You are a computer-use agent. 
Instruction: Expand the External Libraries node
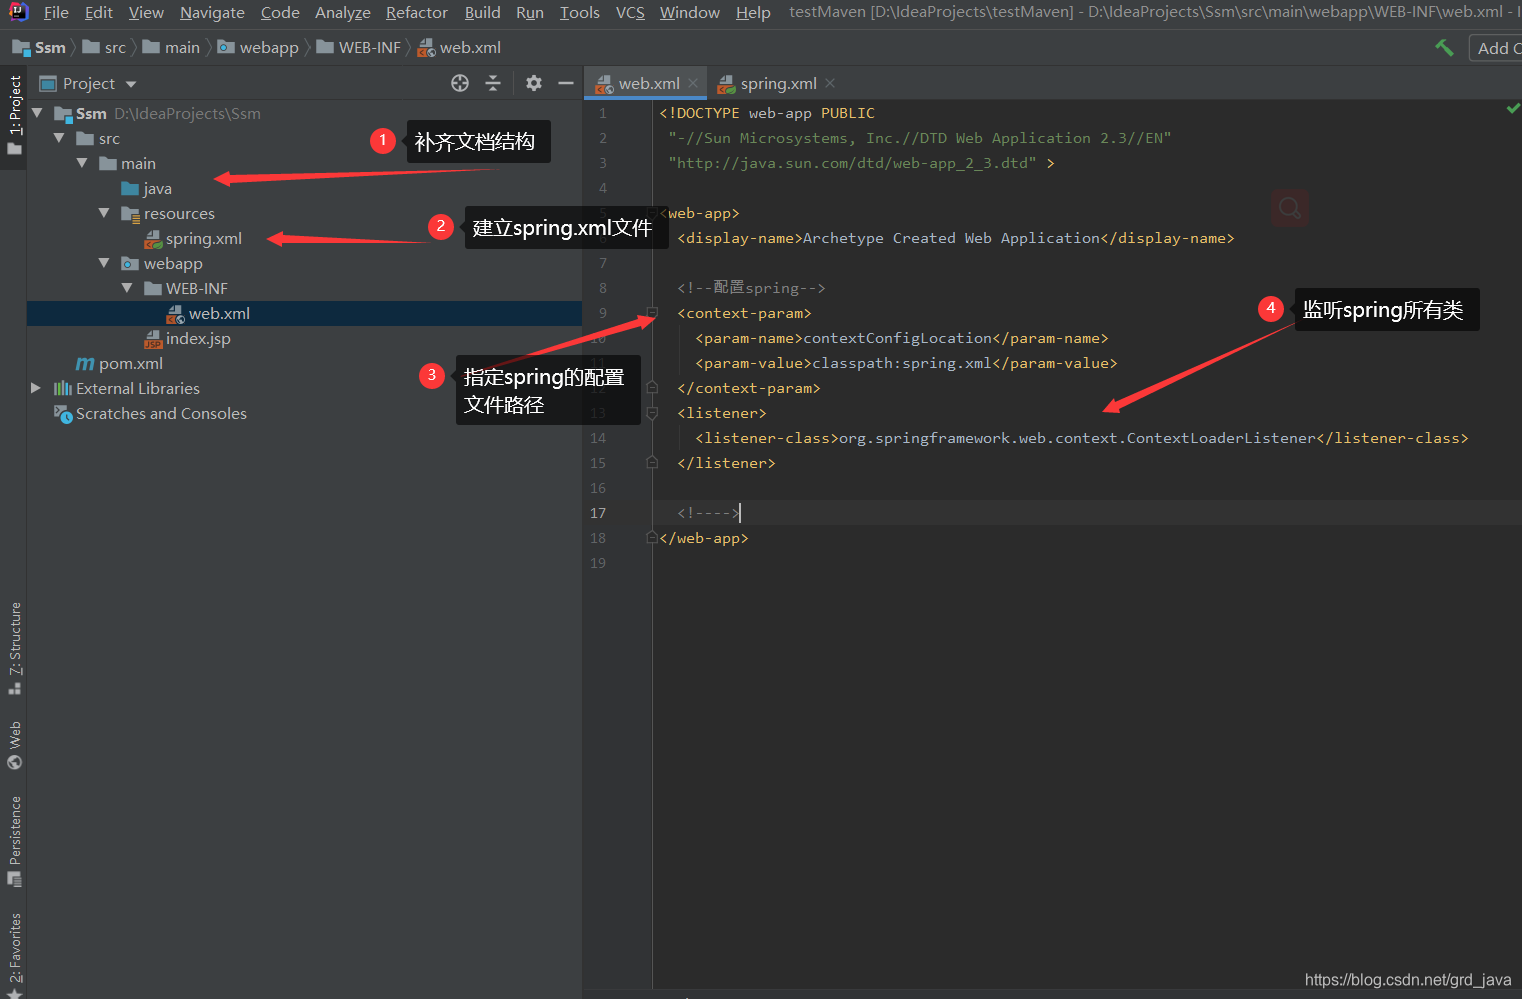tap(36, 388)
